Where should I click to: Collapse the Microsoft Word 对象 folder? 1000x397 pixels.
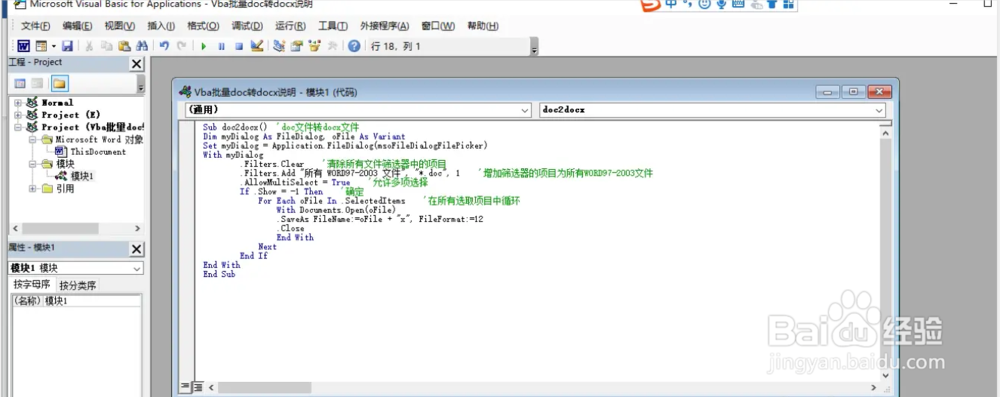point(32,139)
